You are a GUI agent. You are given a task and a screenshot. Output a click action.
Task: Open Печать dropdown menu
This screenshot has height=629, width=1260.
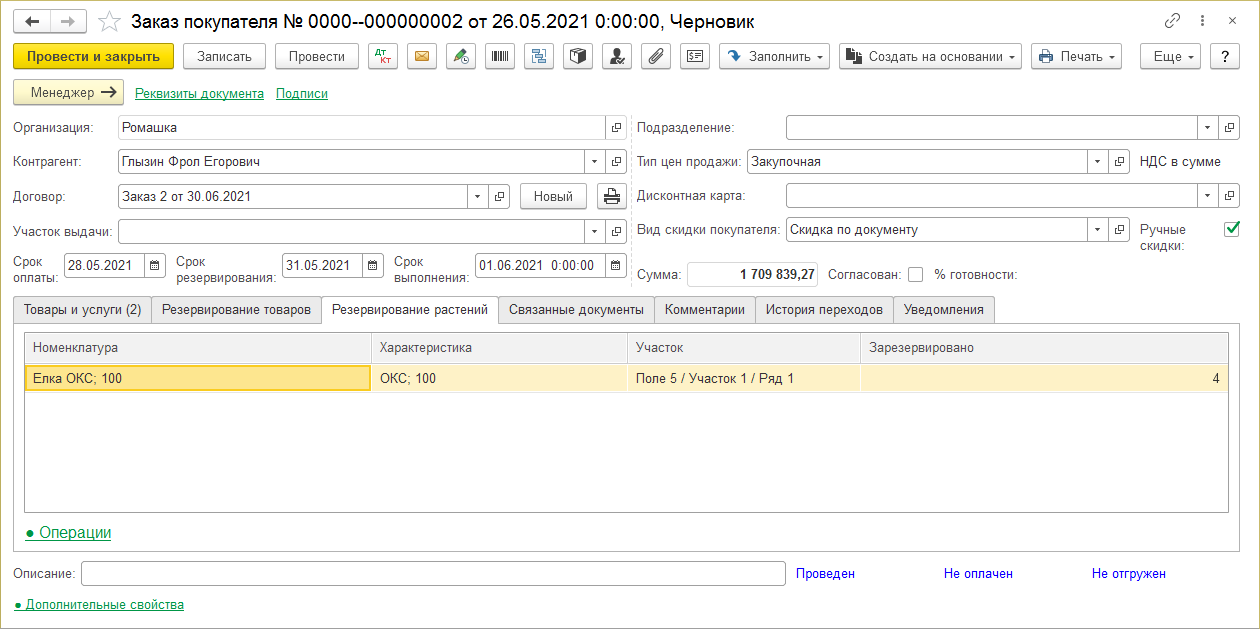click(x=1076, y=57)
